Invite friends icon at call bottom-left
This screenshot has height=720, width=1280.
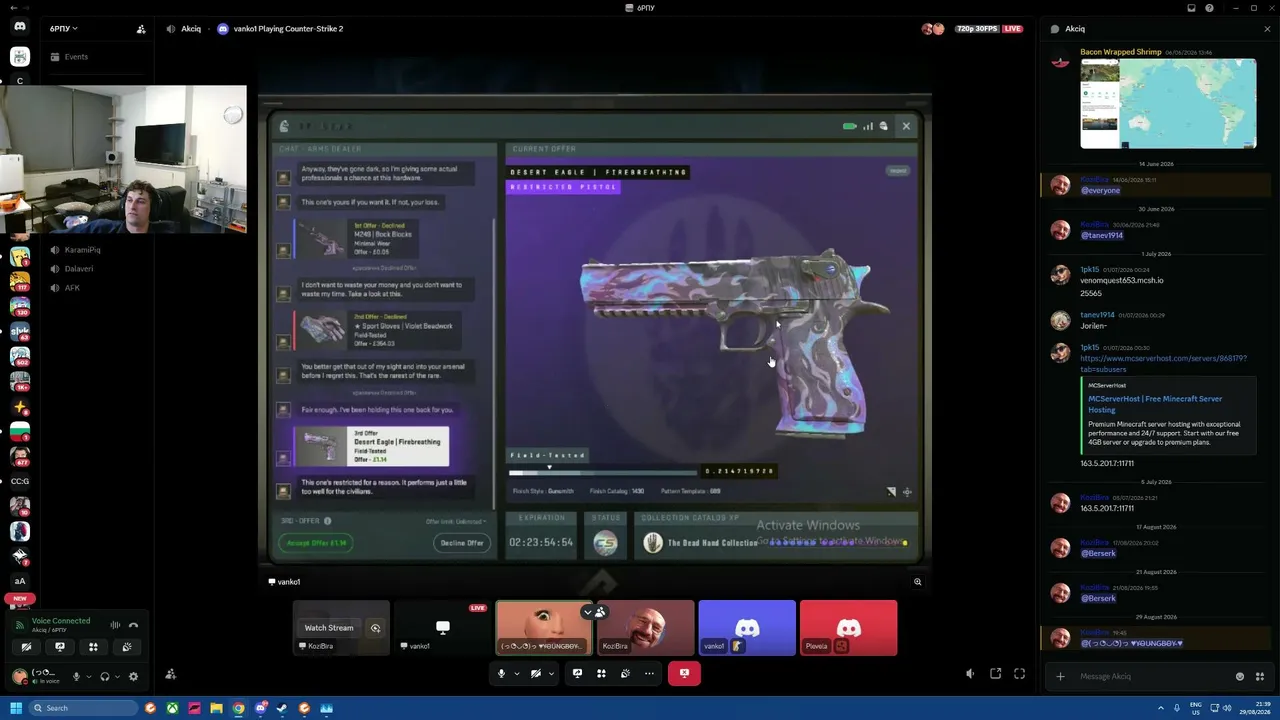[x=171, y=674]
